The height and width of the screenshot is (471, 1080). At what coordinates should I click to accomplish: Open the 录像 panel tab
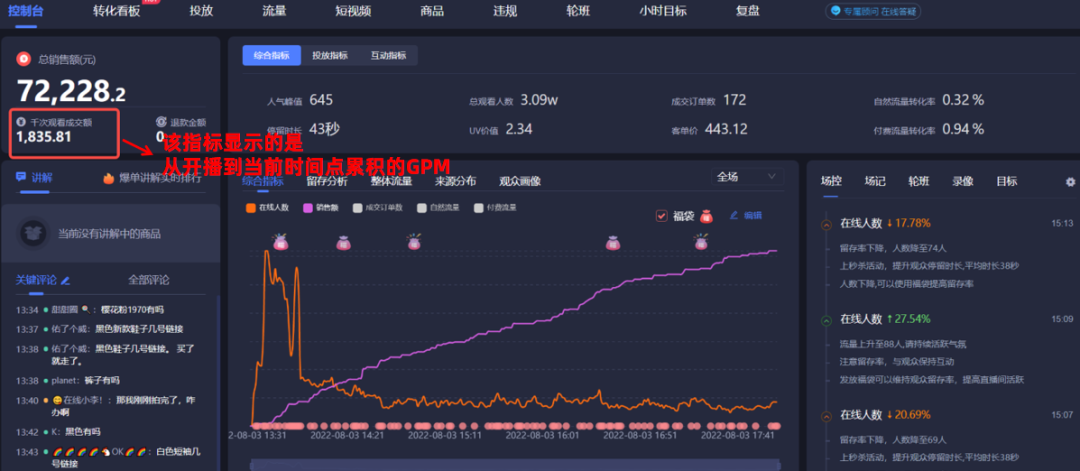point(963,181)
